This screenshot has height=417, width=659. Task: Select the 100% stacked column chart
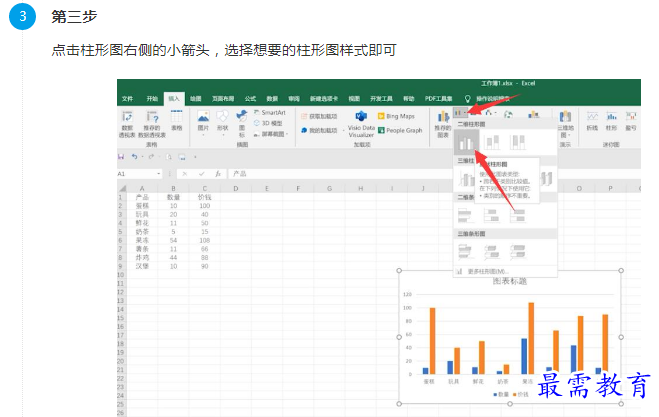(x=517, y=143)
